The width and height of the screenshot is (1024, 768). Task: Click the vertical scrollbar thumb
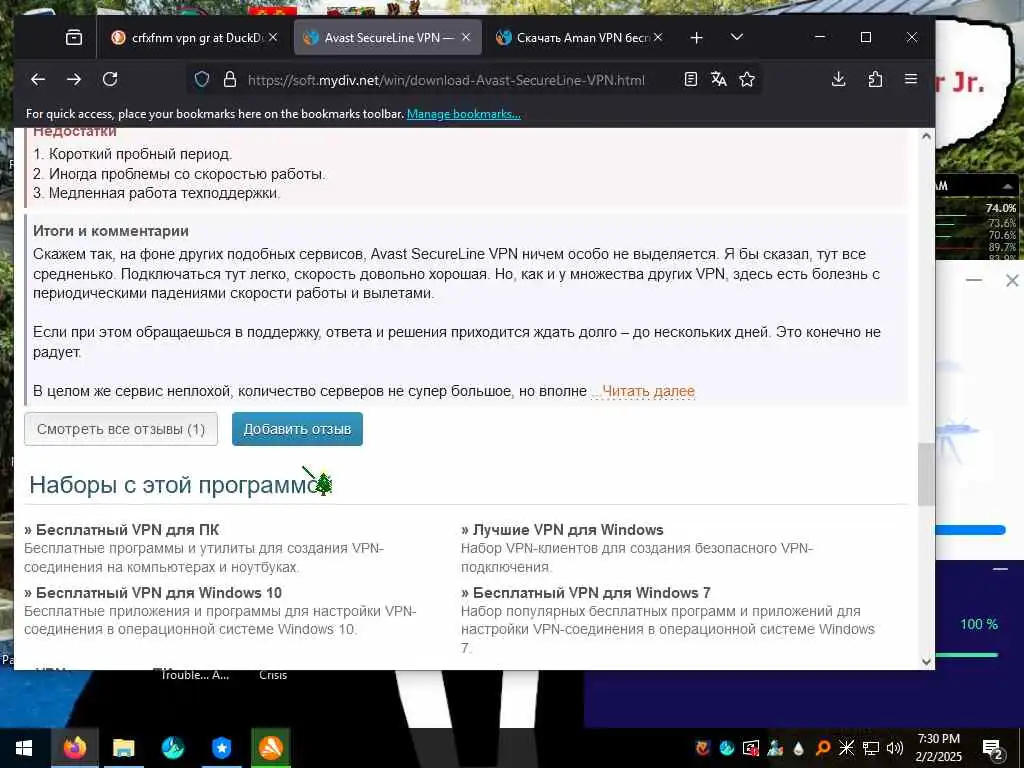click(x=926, y=474)
